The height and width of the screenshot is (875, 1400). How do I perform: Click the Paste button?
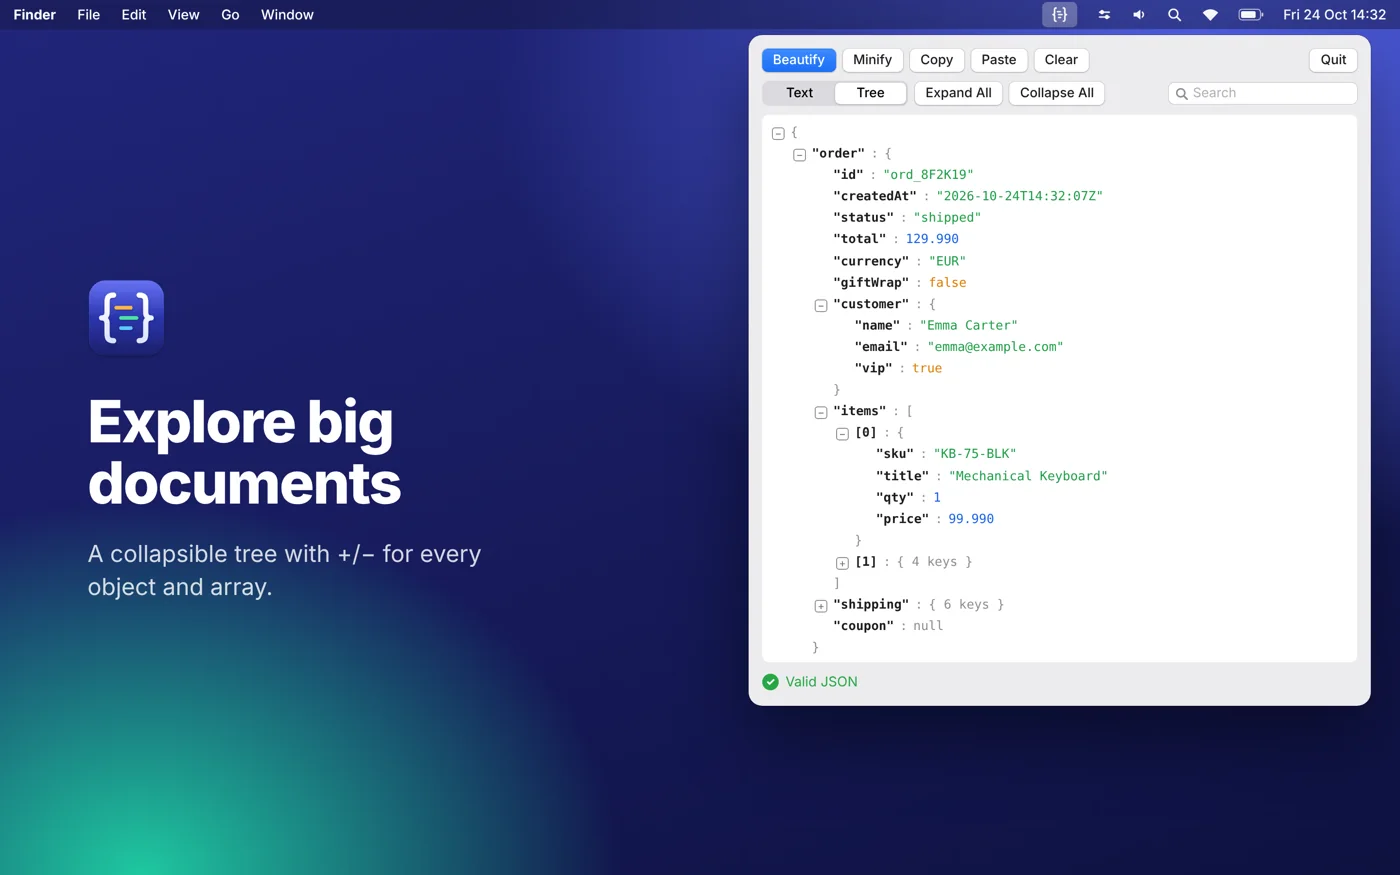tap(999, 60)
